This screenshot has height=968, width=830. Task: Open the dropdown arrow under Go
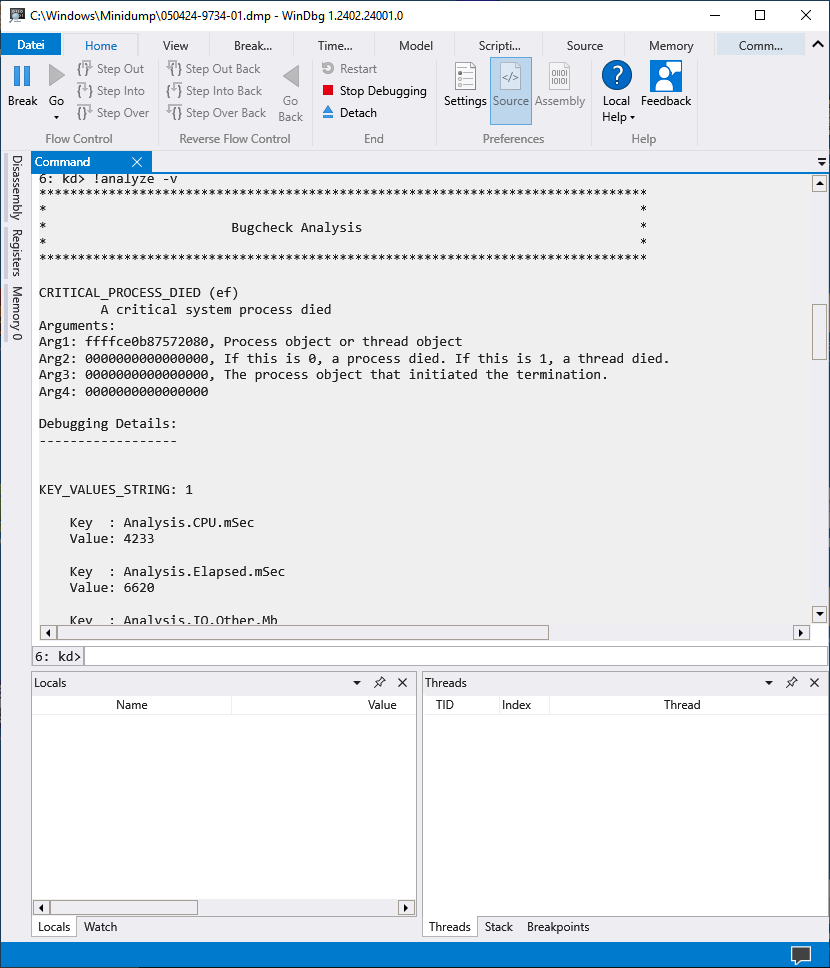pyautogui.click(x=56, y=117)
